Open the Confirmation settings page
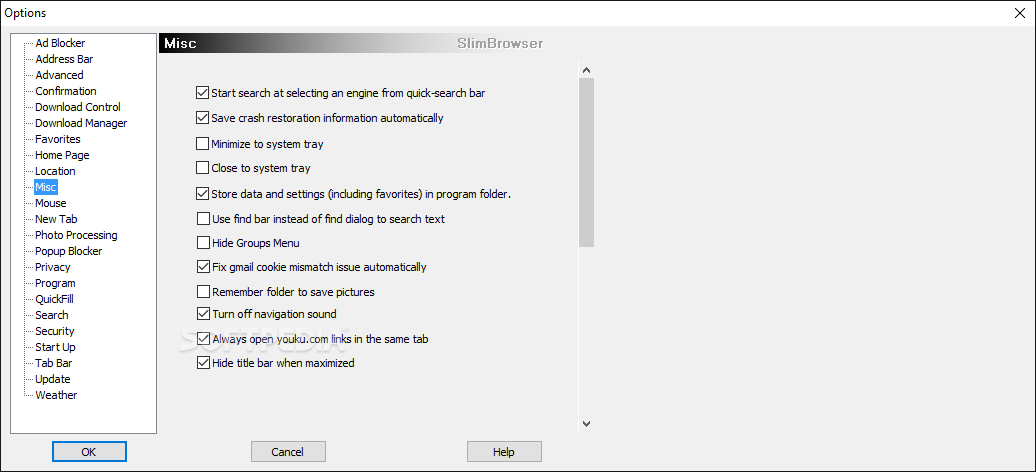This screenshot has width=1036, height=472. tap(65, 91)
